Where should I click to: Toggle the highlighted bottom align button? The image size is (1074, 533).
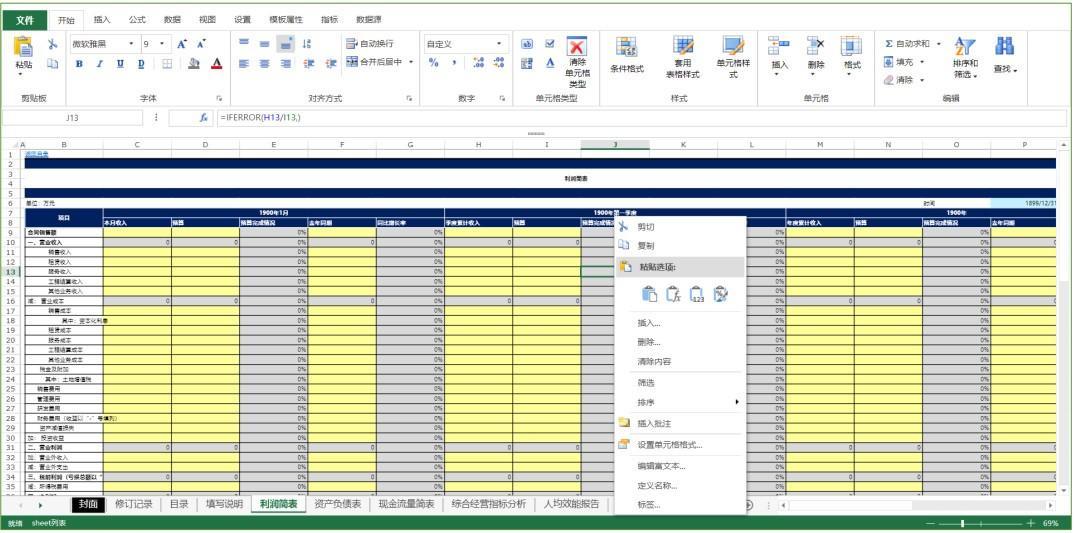pos(286,44)
